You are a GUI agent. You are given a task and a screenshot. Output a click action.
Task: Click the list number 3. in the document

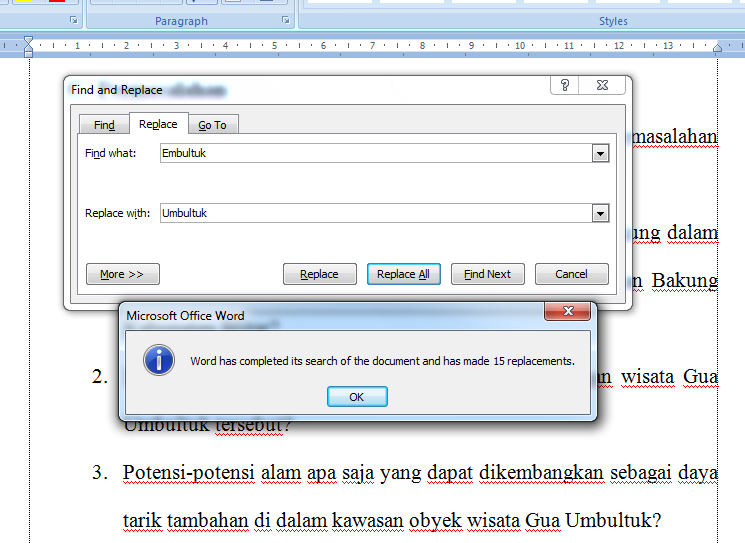(x=100, y=473)
